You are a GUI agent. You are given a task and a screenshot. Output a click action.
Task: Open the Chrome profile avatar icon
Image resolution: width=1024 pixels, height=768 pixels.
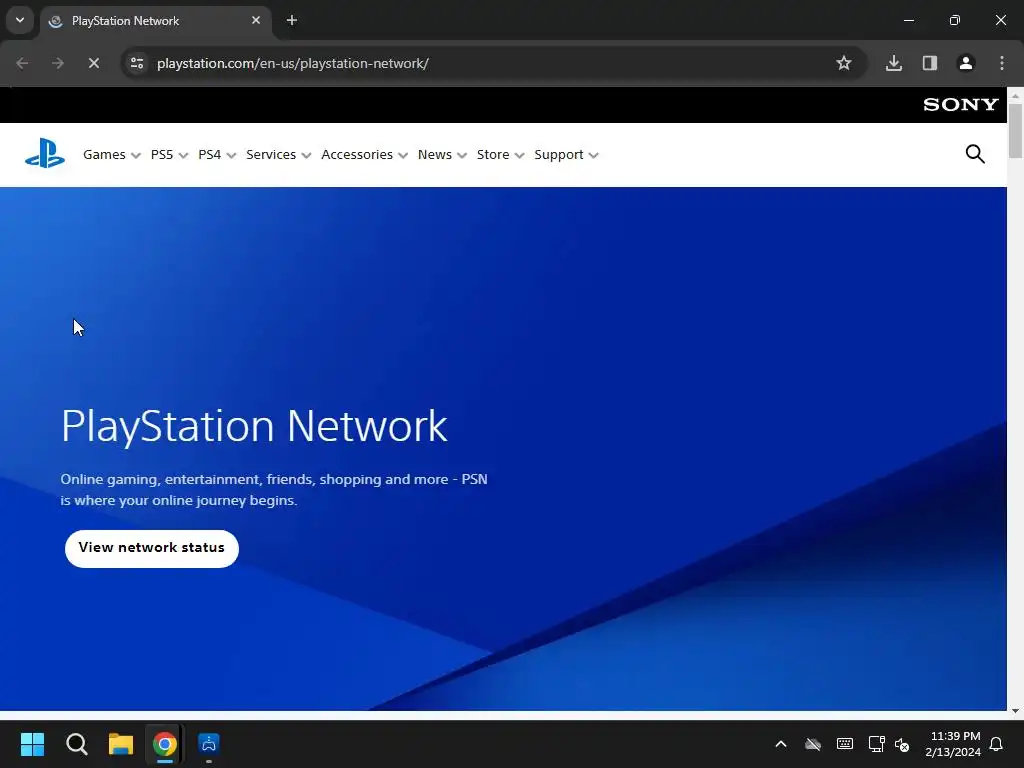966,63
